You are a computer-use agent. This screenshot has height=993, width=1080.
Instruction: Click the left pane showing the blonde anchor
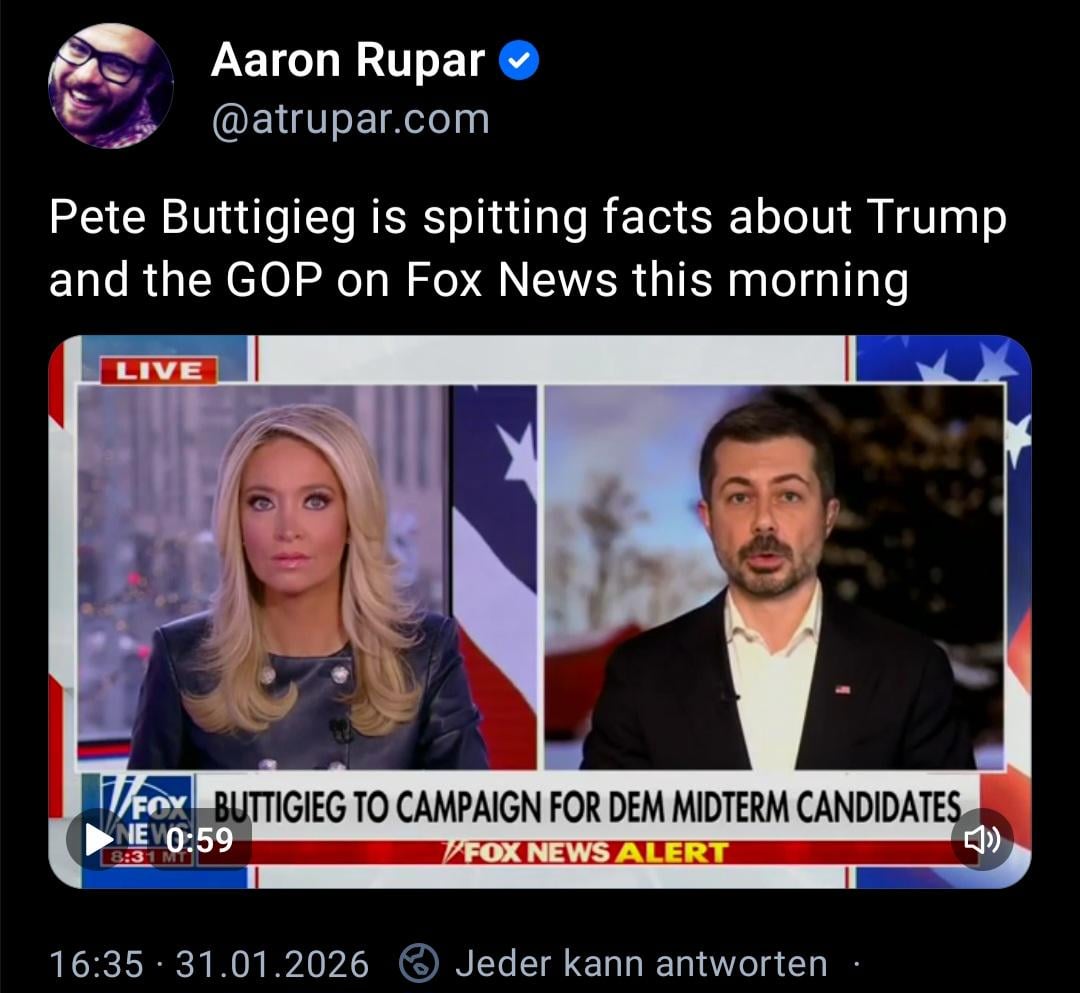click(x=307, y=577)
